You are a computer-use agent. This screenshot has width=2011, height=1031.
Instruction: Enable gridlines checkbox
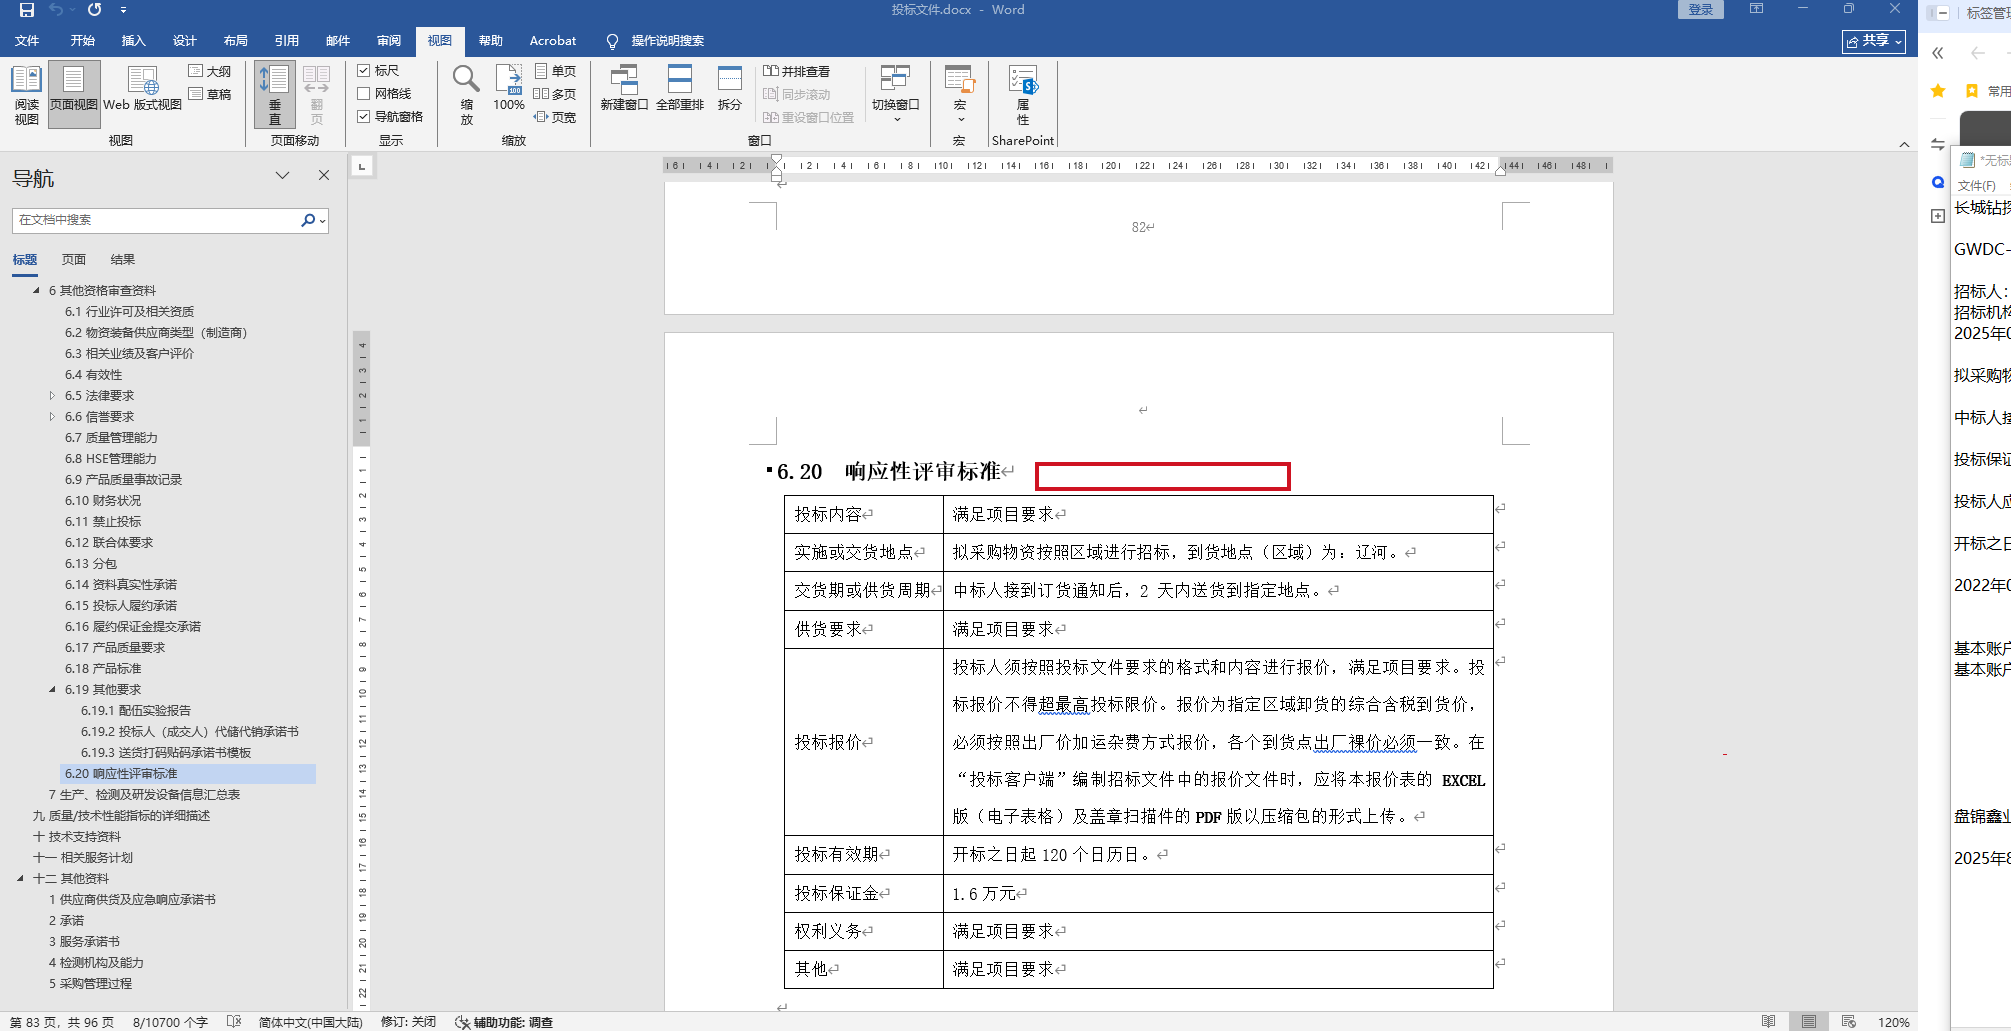coord(364,94)
